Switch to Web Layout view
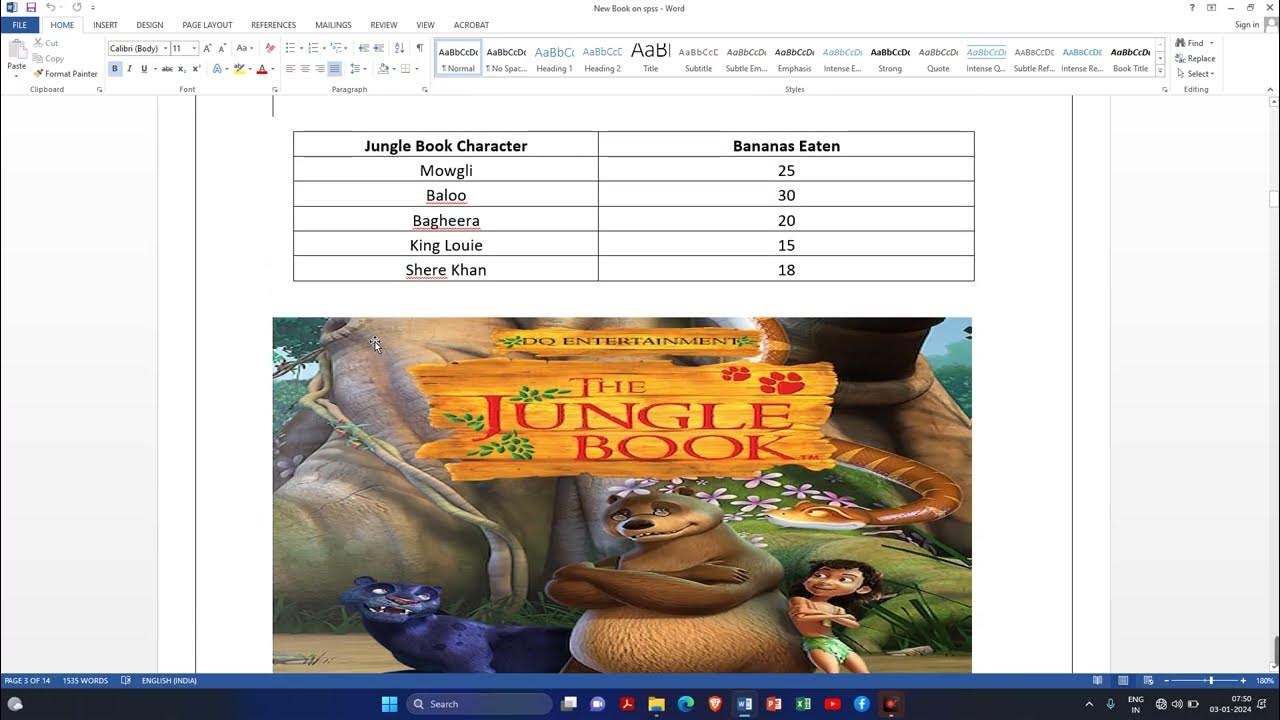Screen dimensions: 1280x720 tap(1147, 681)
